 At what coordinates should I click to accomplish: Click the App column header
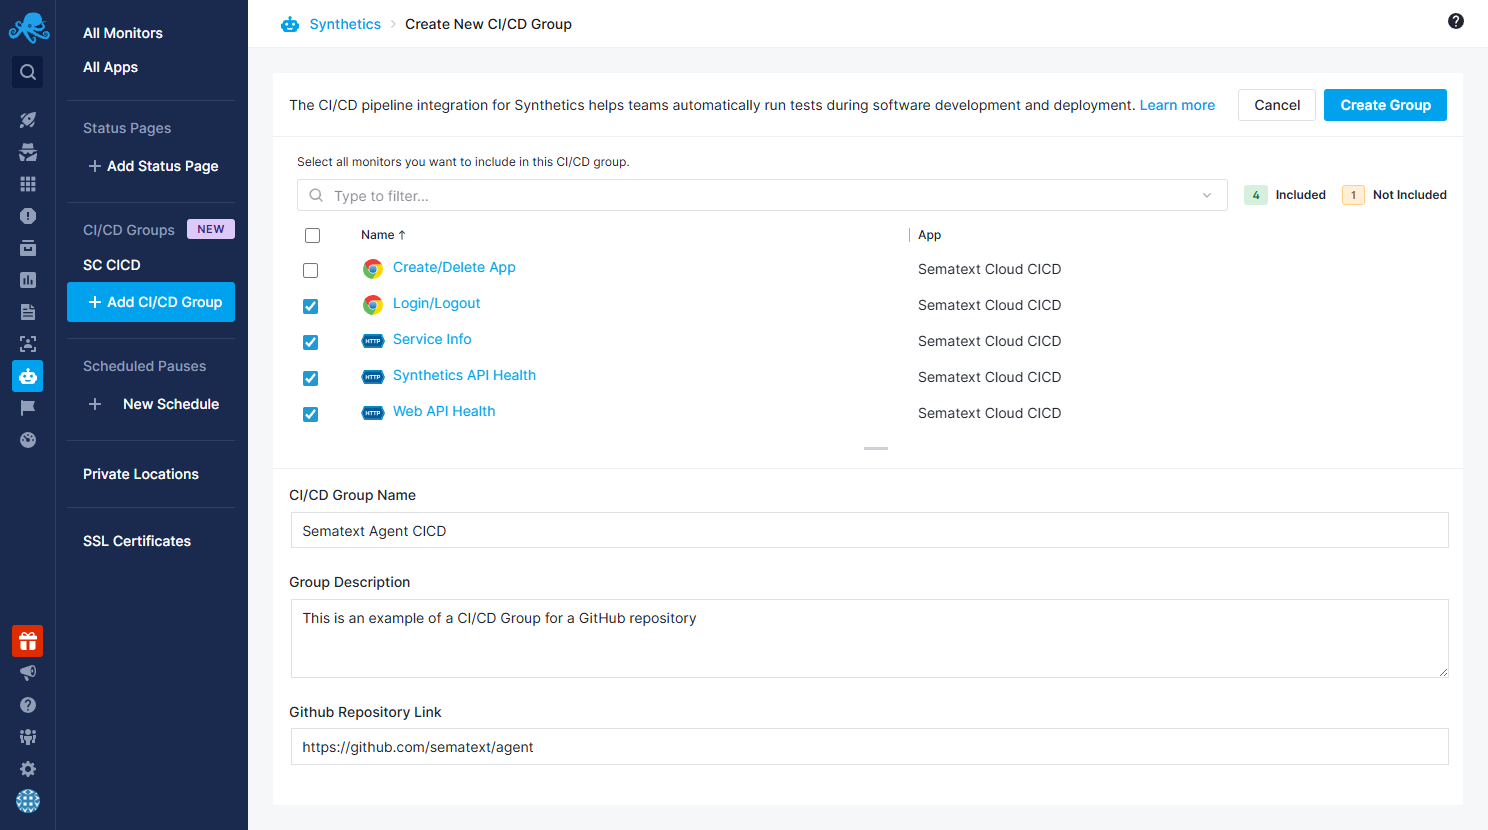(x=929, y=235)
